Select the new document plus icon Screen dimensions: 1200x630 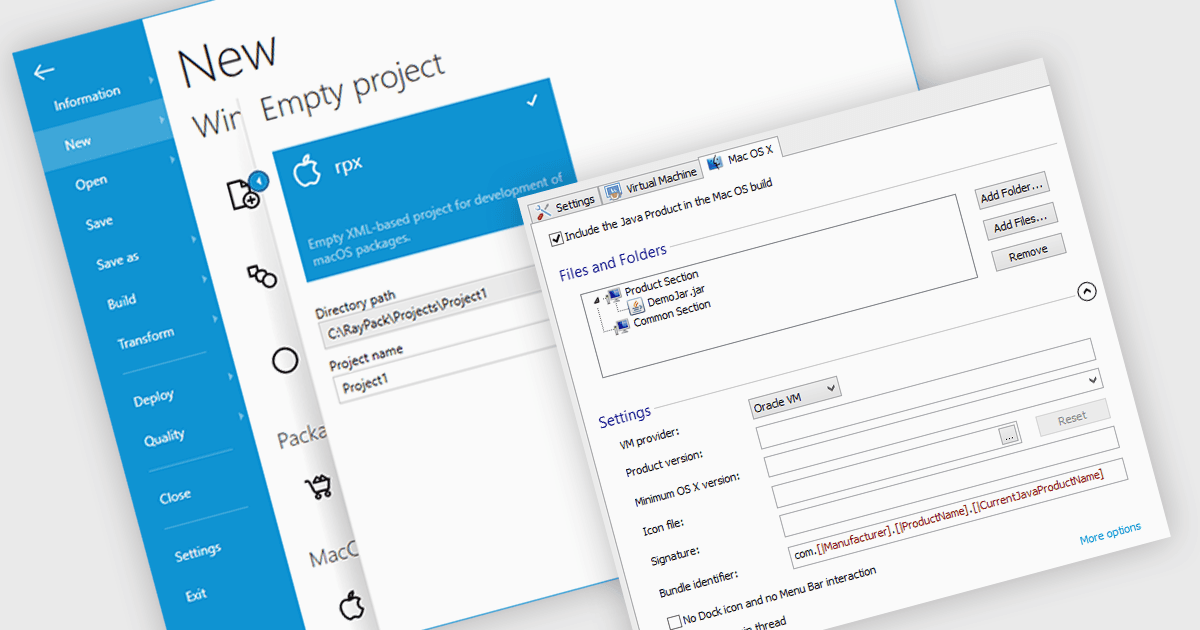(243, 194)
